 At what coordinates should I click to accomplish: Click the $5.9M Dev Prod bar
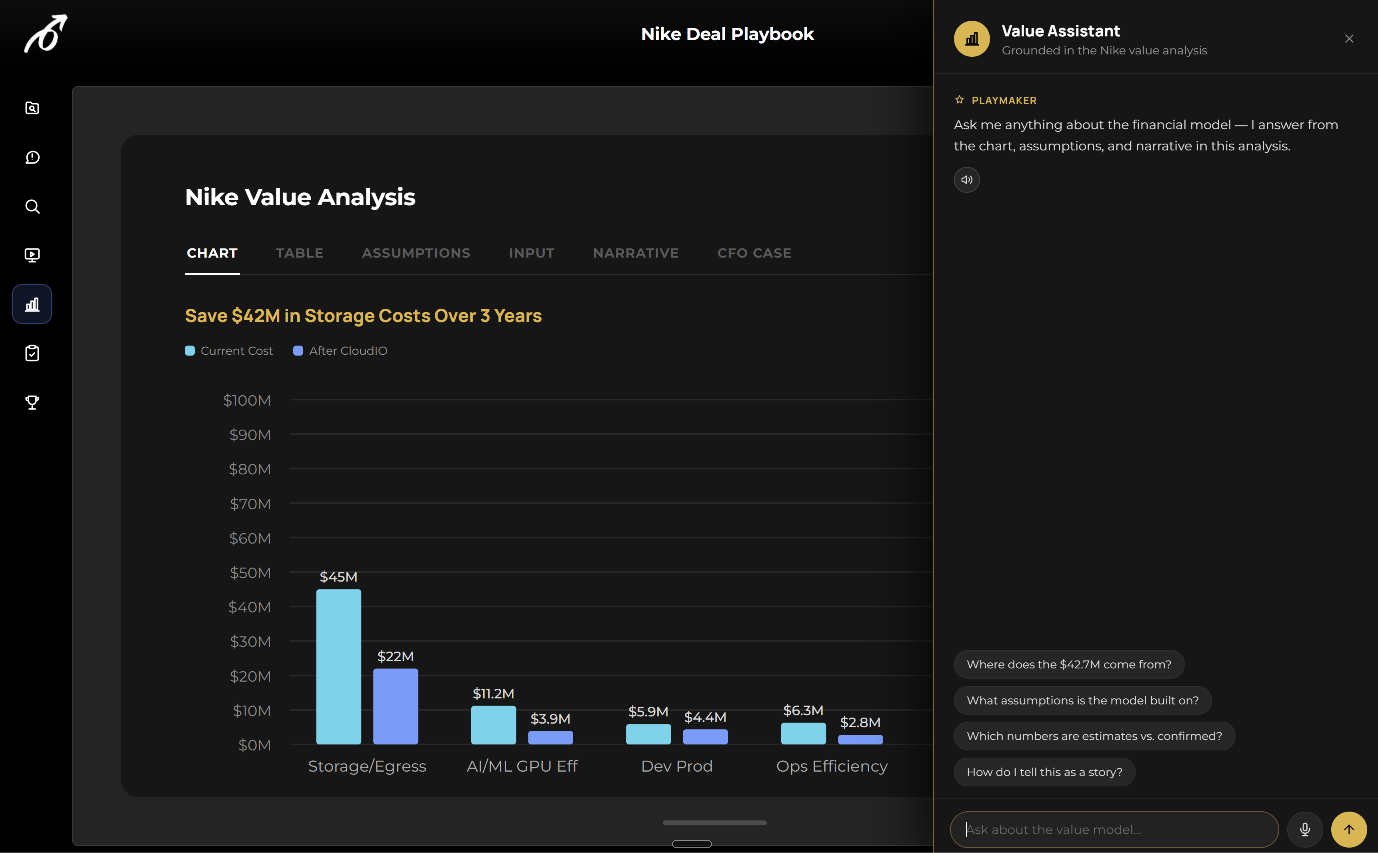(x=649, y=734)
